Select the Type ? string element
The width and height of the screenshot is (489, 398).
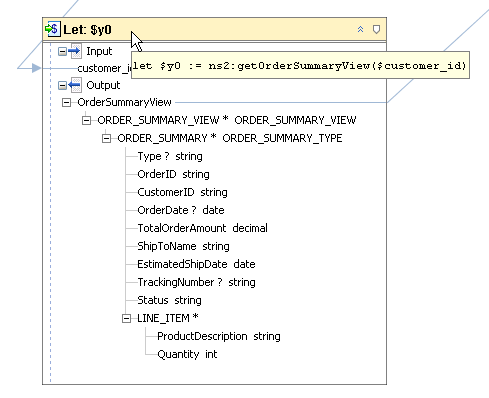pyautogui.click(x=170, y=156)
